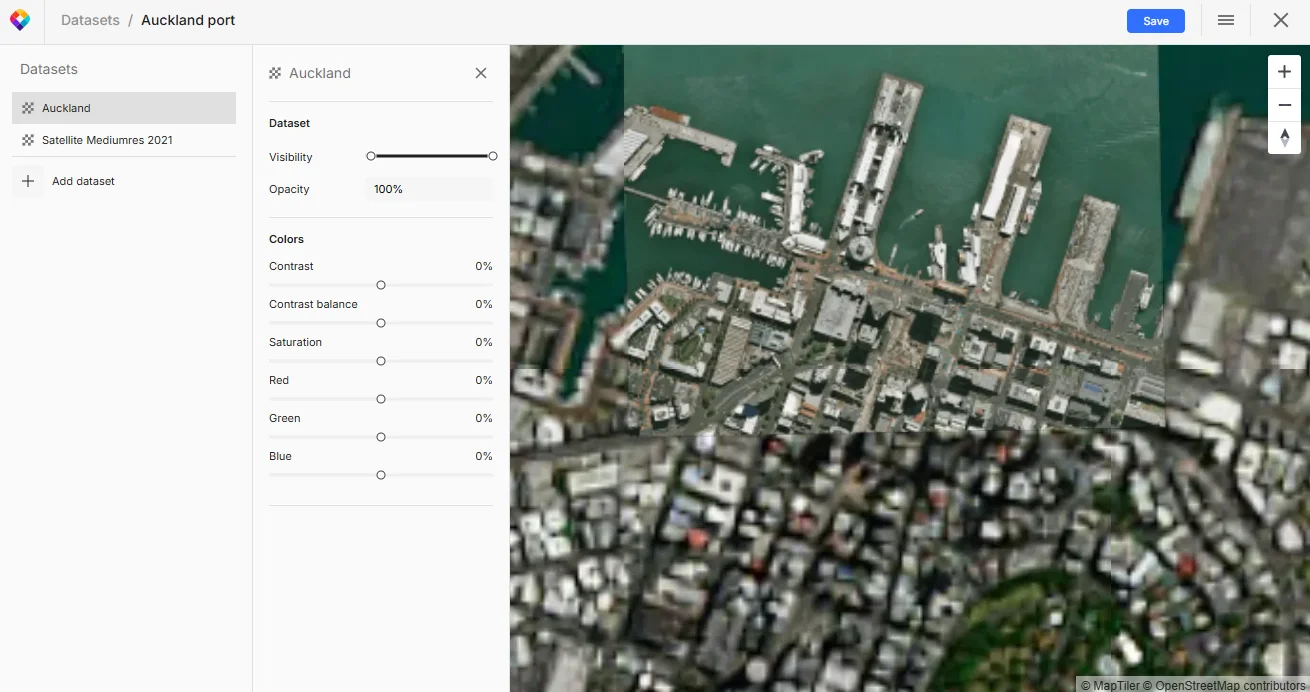1310x692 pixels.
Task: Click the MapTiler logo icon
Action: 20,20
